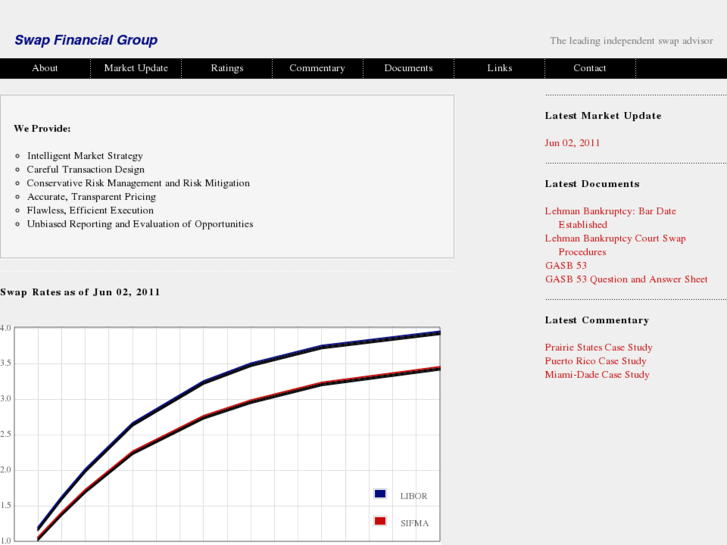Click 'Accurate, Transparent Pricing' list item
The height and width of the screenshot is (545, 727).
click(91, 197)
